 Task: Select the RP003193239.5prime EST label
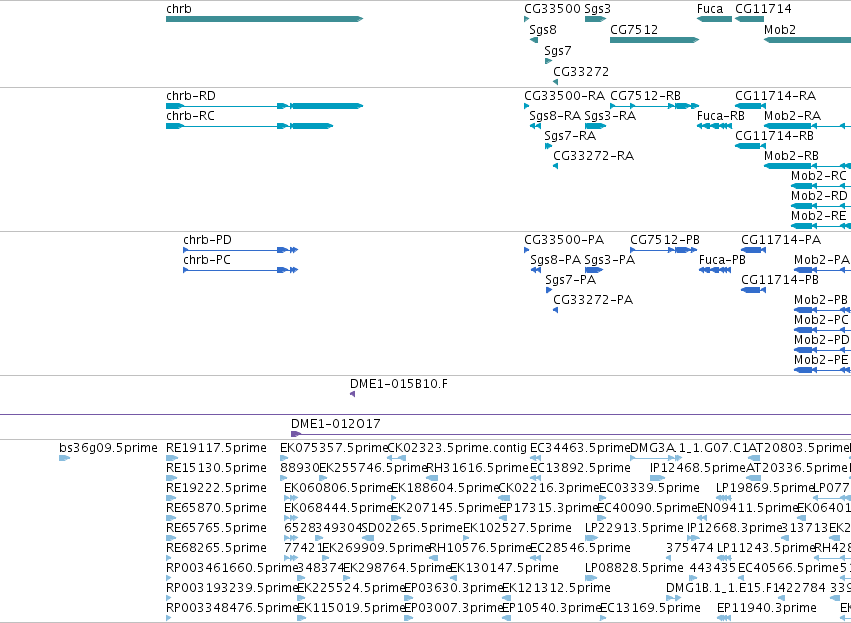(232, 588)
